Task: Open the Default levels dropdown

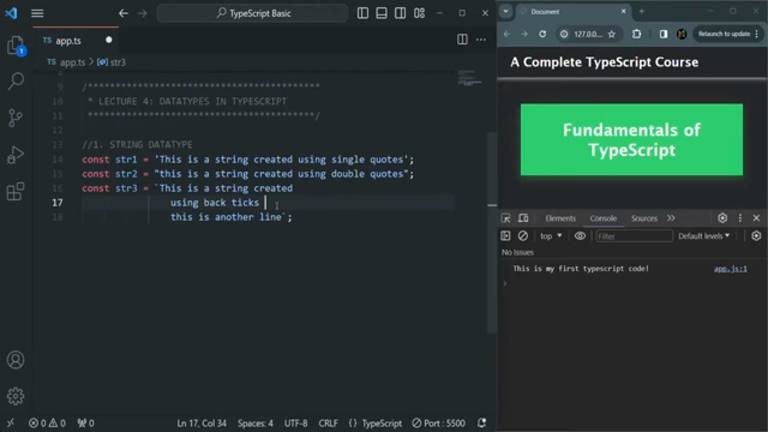Action: [704, 236]
